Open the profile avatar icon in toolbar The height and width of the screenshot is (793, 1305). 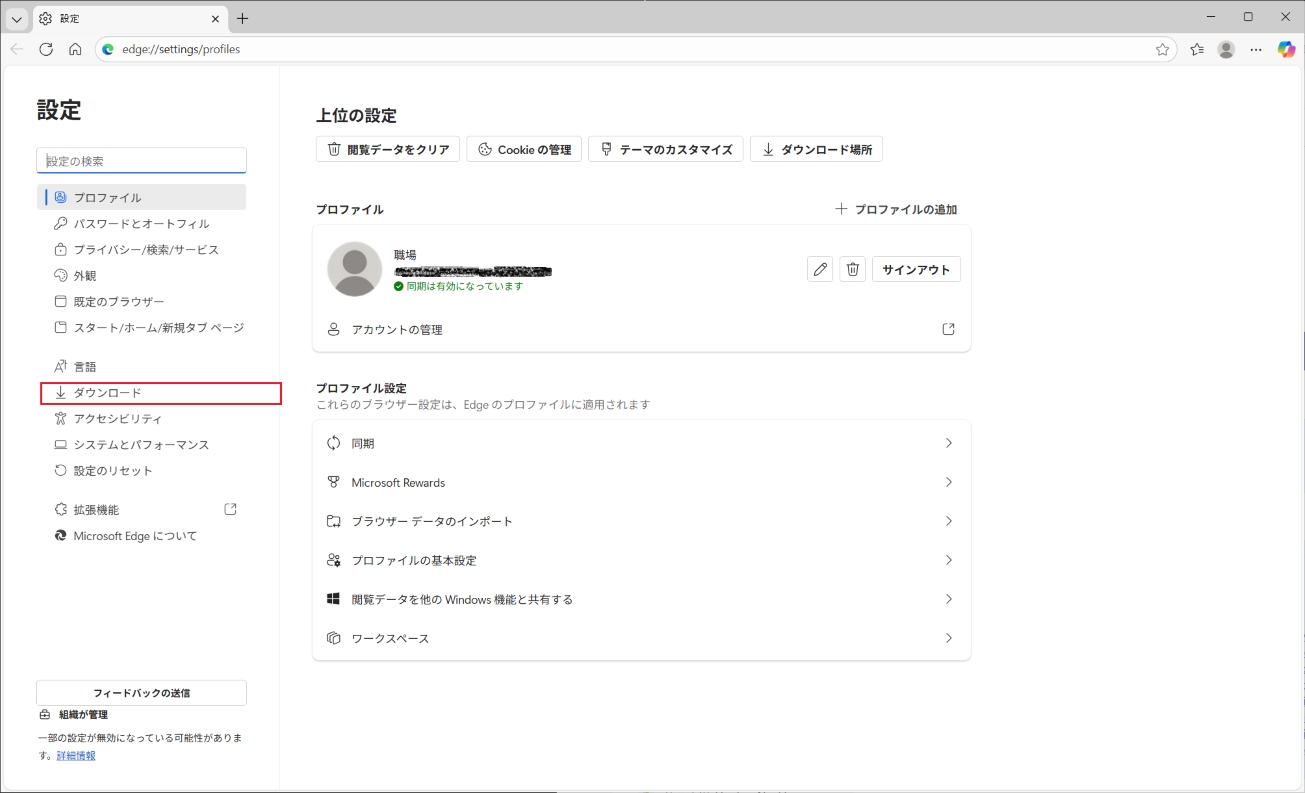tap(1226, 49)
